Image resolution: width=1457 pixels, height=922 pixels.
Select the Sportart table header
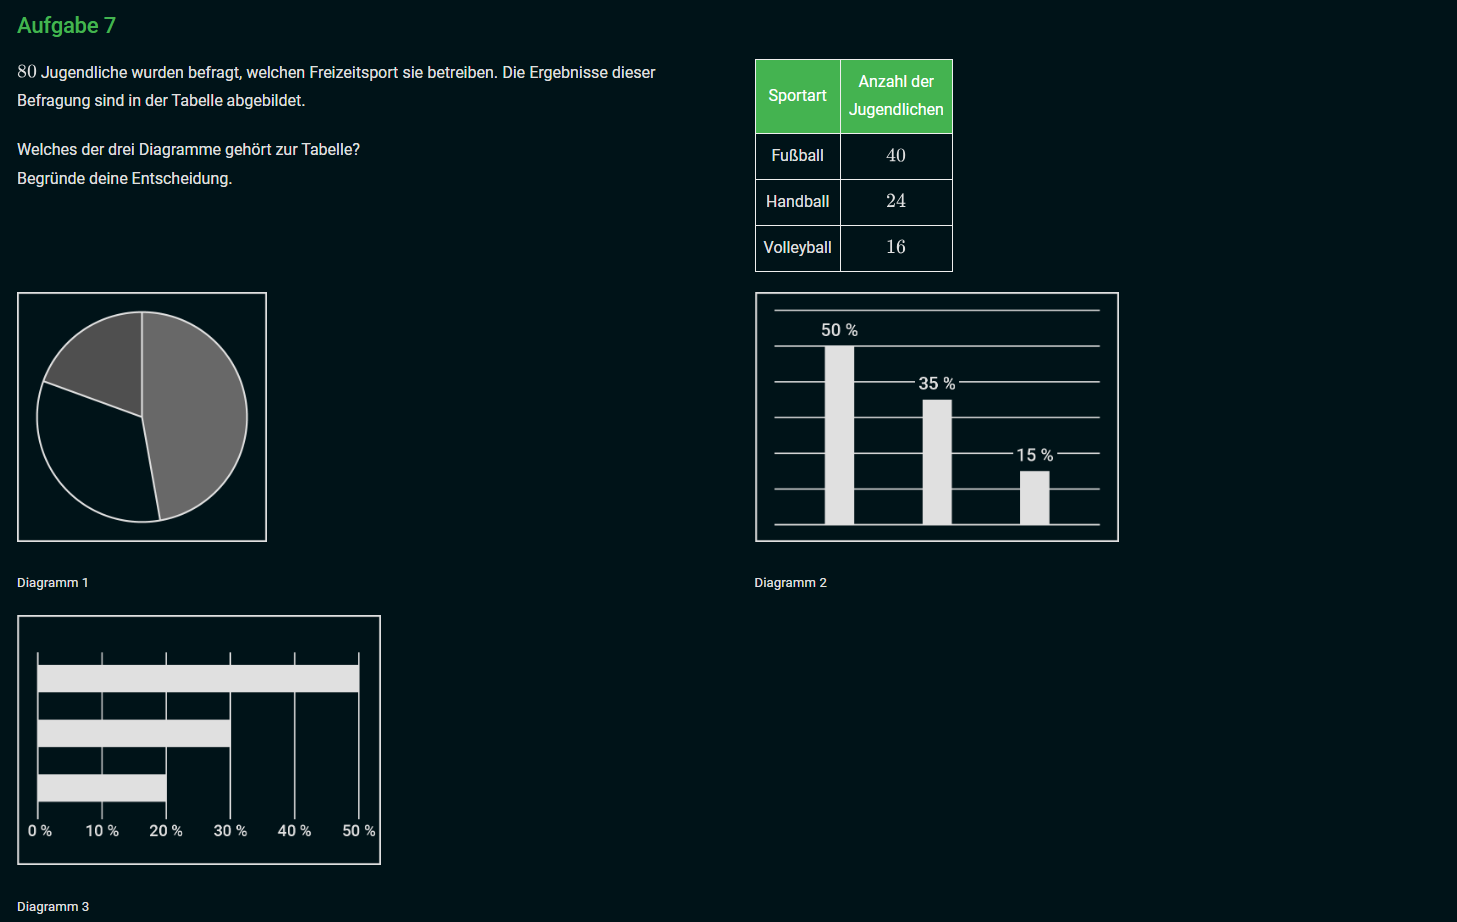pos(797,96)
